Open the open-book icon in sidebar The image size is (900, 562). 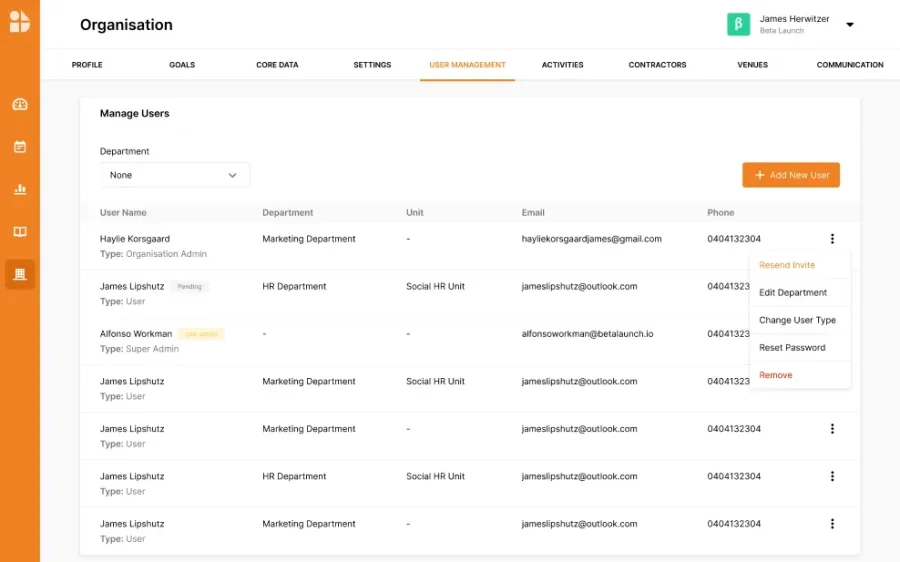pos(20,231)
